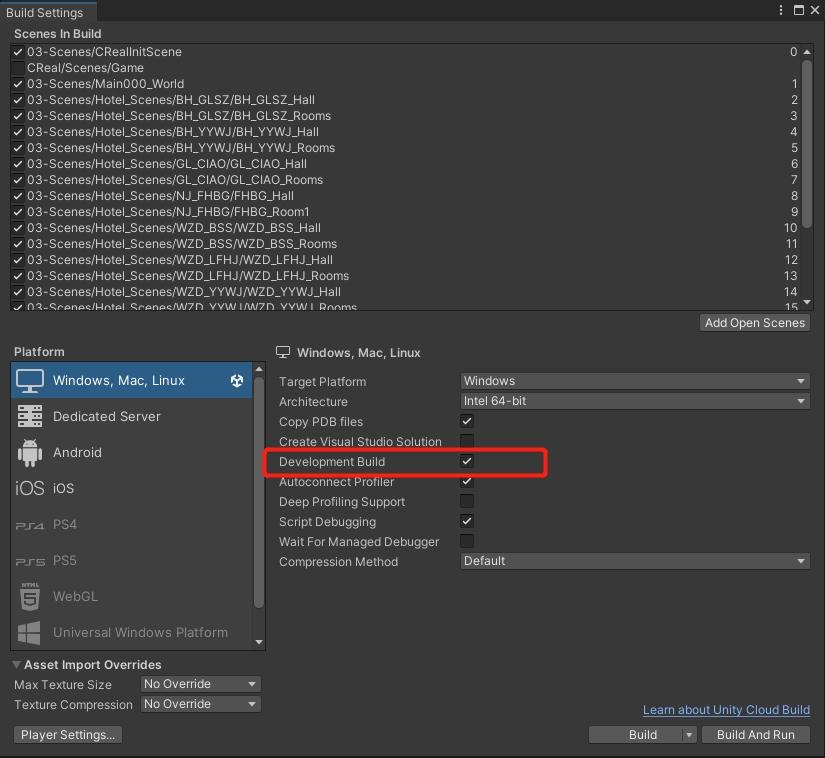Image resolution: width=825 pixels, height=758 pixels.
Task: Uncheck the BH_GLSZ_Hall scene checkbox
Action: pos(18,100)
